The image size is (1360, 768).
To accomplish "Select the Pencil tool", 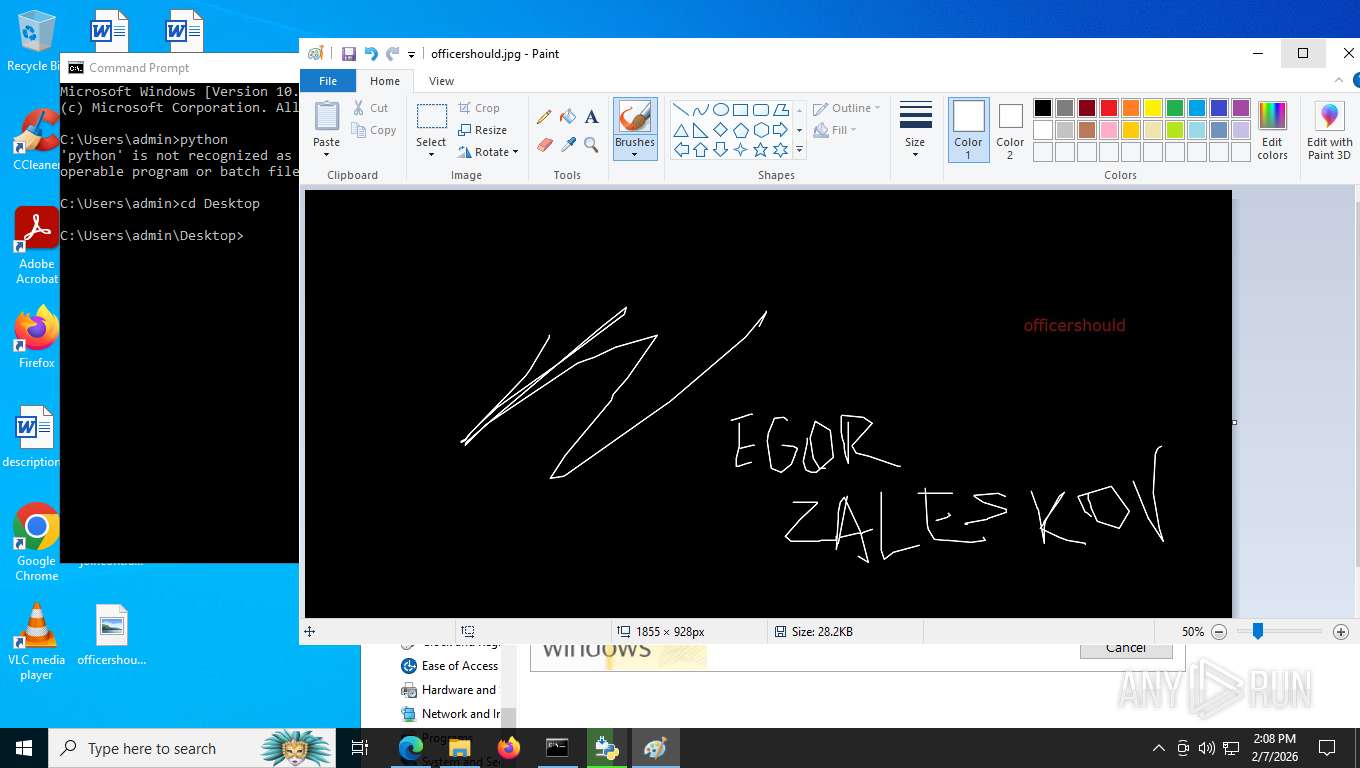I will click(x=544, y=117).
